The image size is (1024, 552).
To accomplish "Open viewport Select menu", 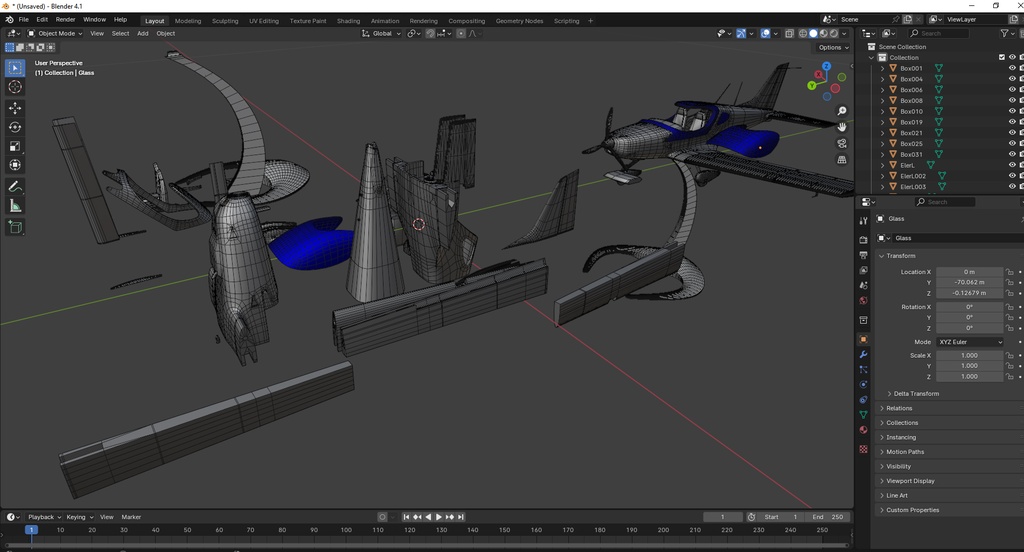I will (120, 33).
